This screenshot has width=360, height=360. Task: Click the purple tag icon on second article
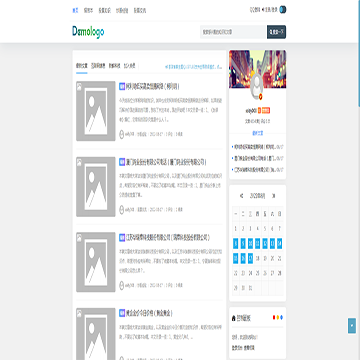tap(122, 162)
